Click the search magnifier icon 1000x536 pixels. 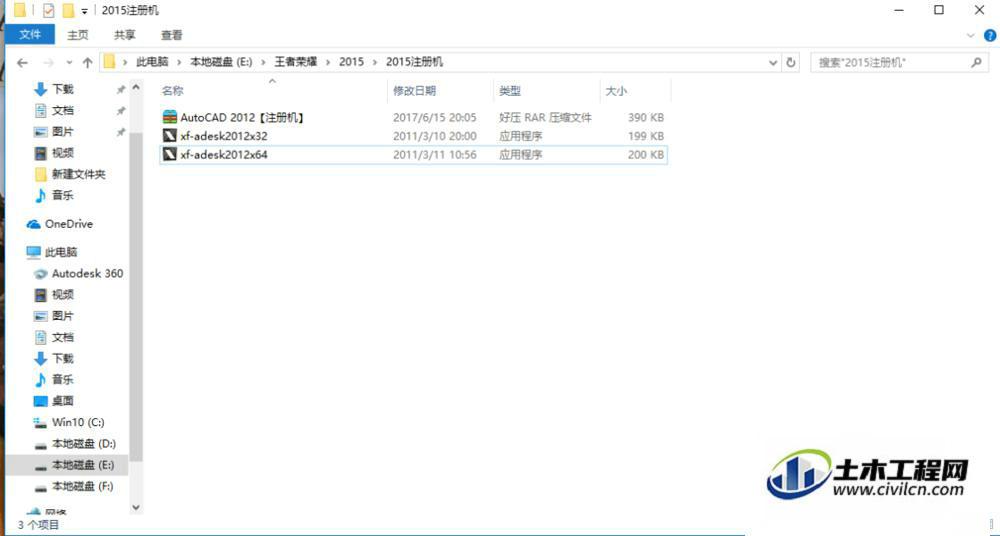976,62
